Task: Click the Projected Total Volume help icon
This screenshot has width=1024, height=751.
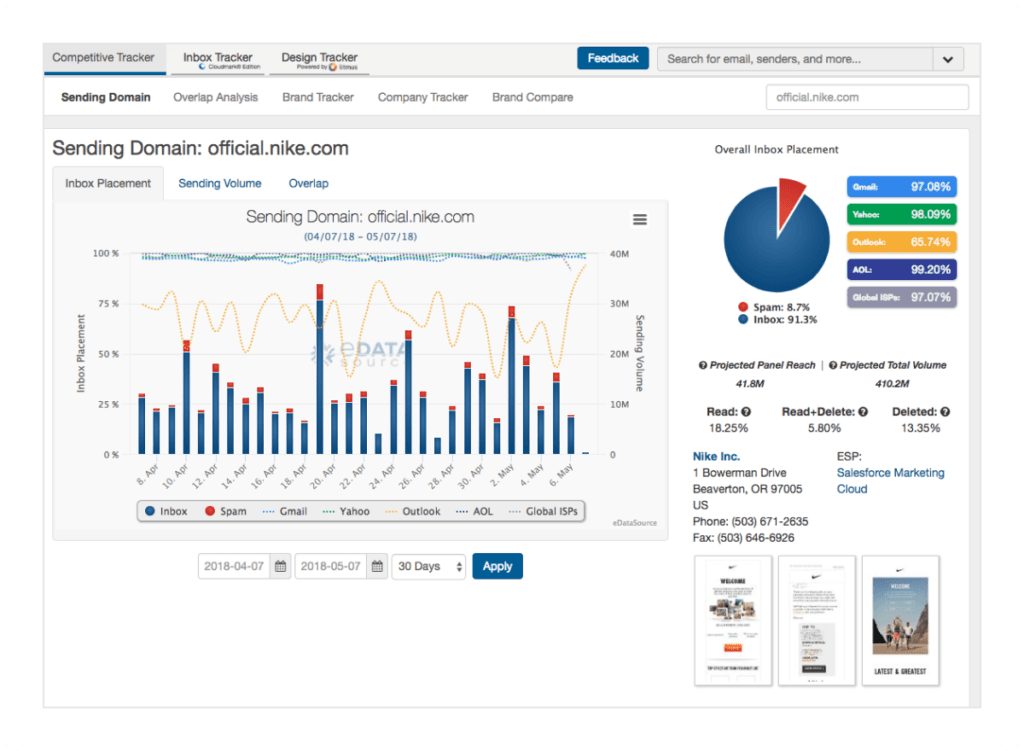Action: (x=833, y=366)
